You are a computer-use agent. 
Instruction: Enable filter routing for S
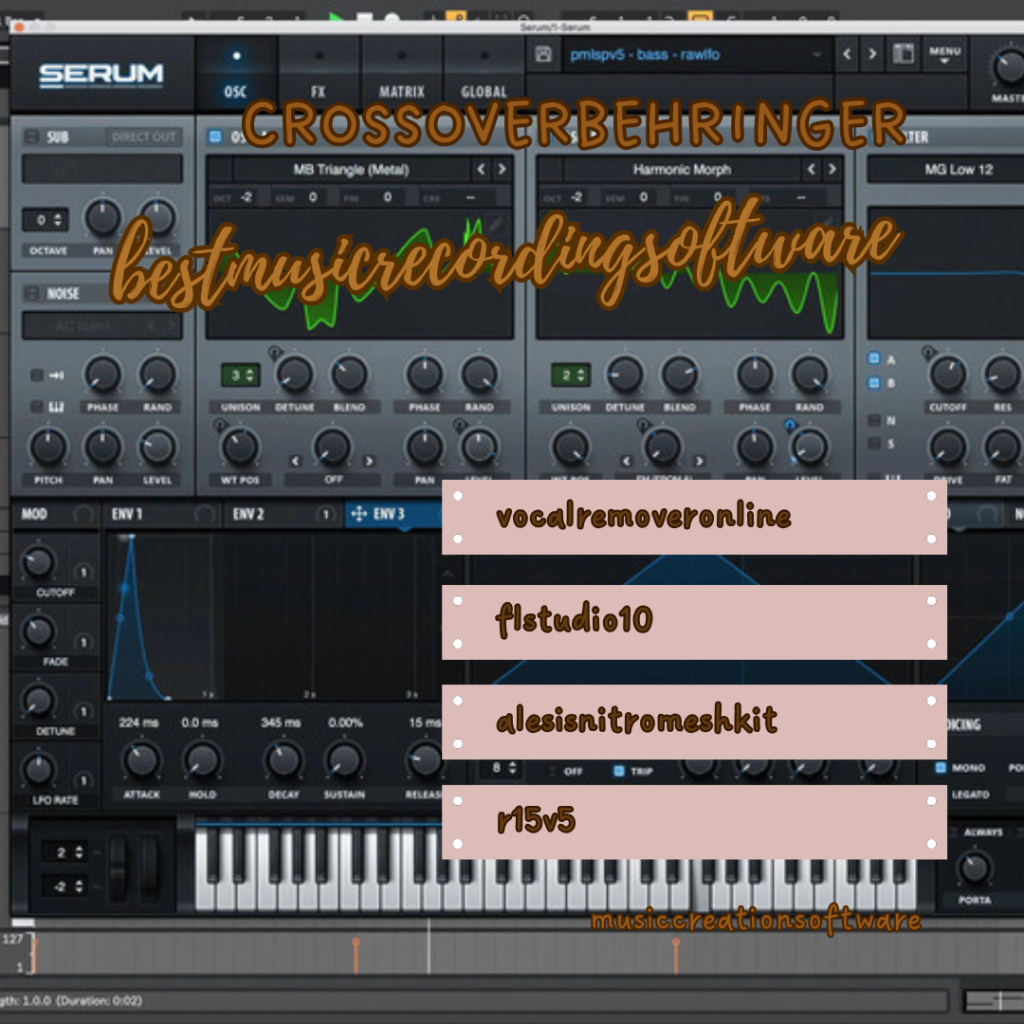coord(874,443)
